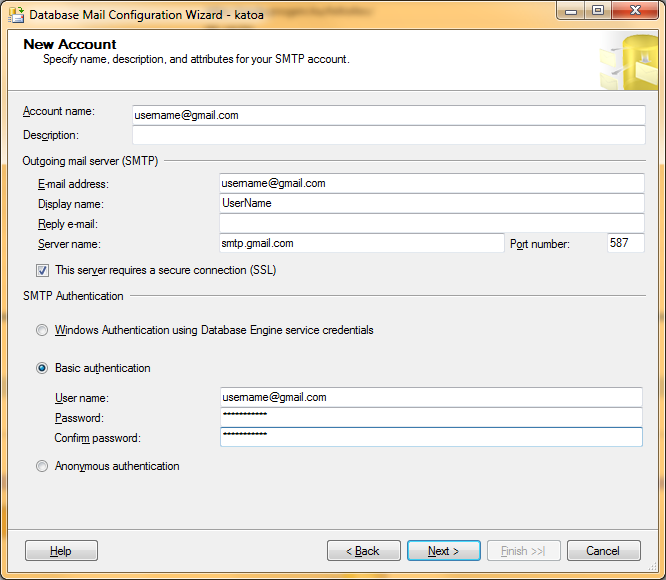Go back with the Back button
666x580 pixels.
coord(363,551)
